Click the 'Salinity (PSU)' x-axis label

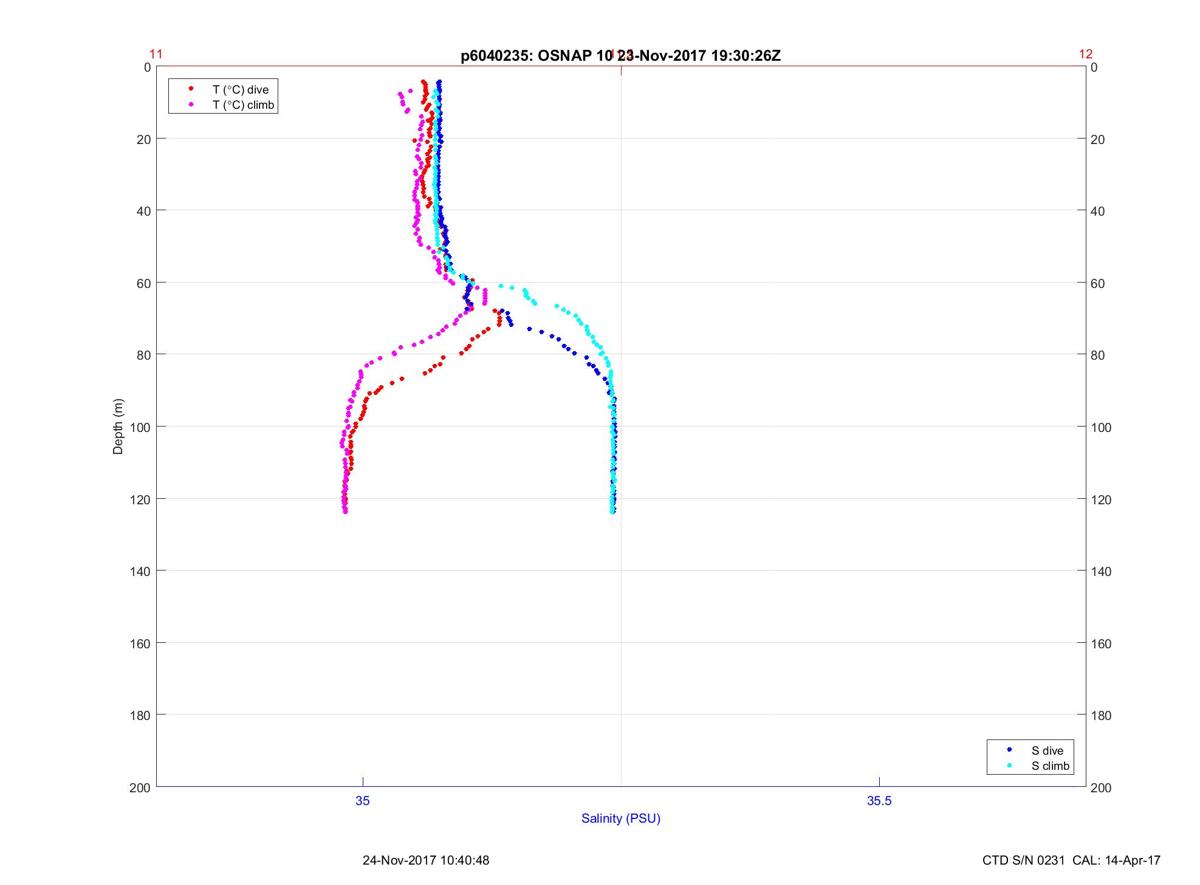click(x=621, y=818)
